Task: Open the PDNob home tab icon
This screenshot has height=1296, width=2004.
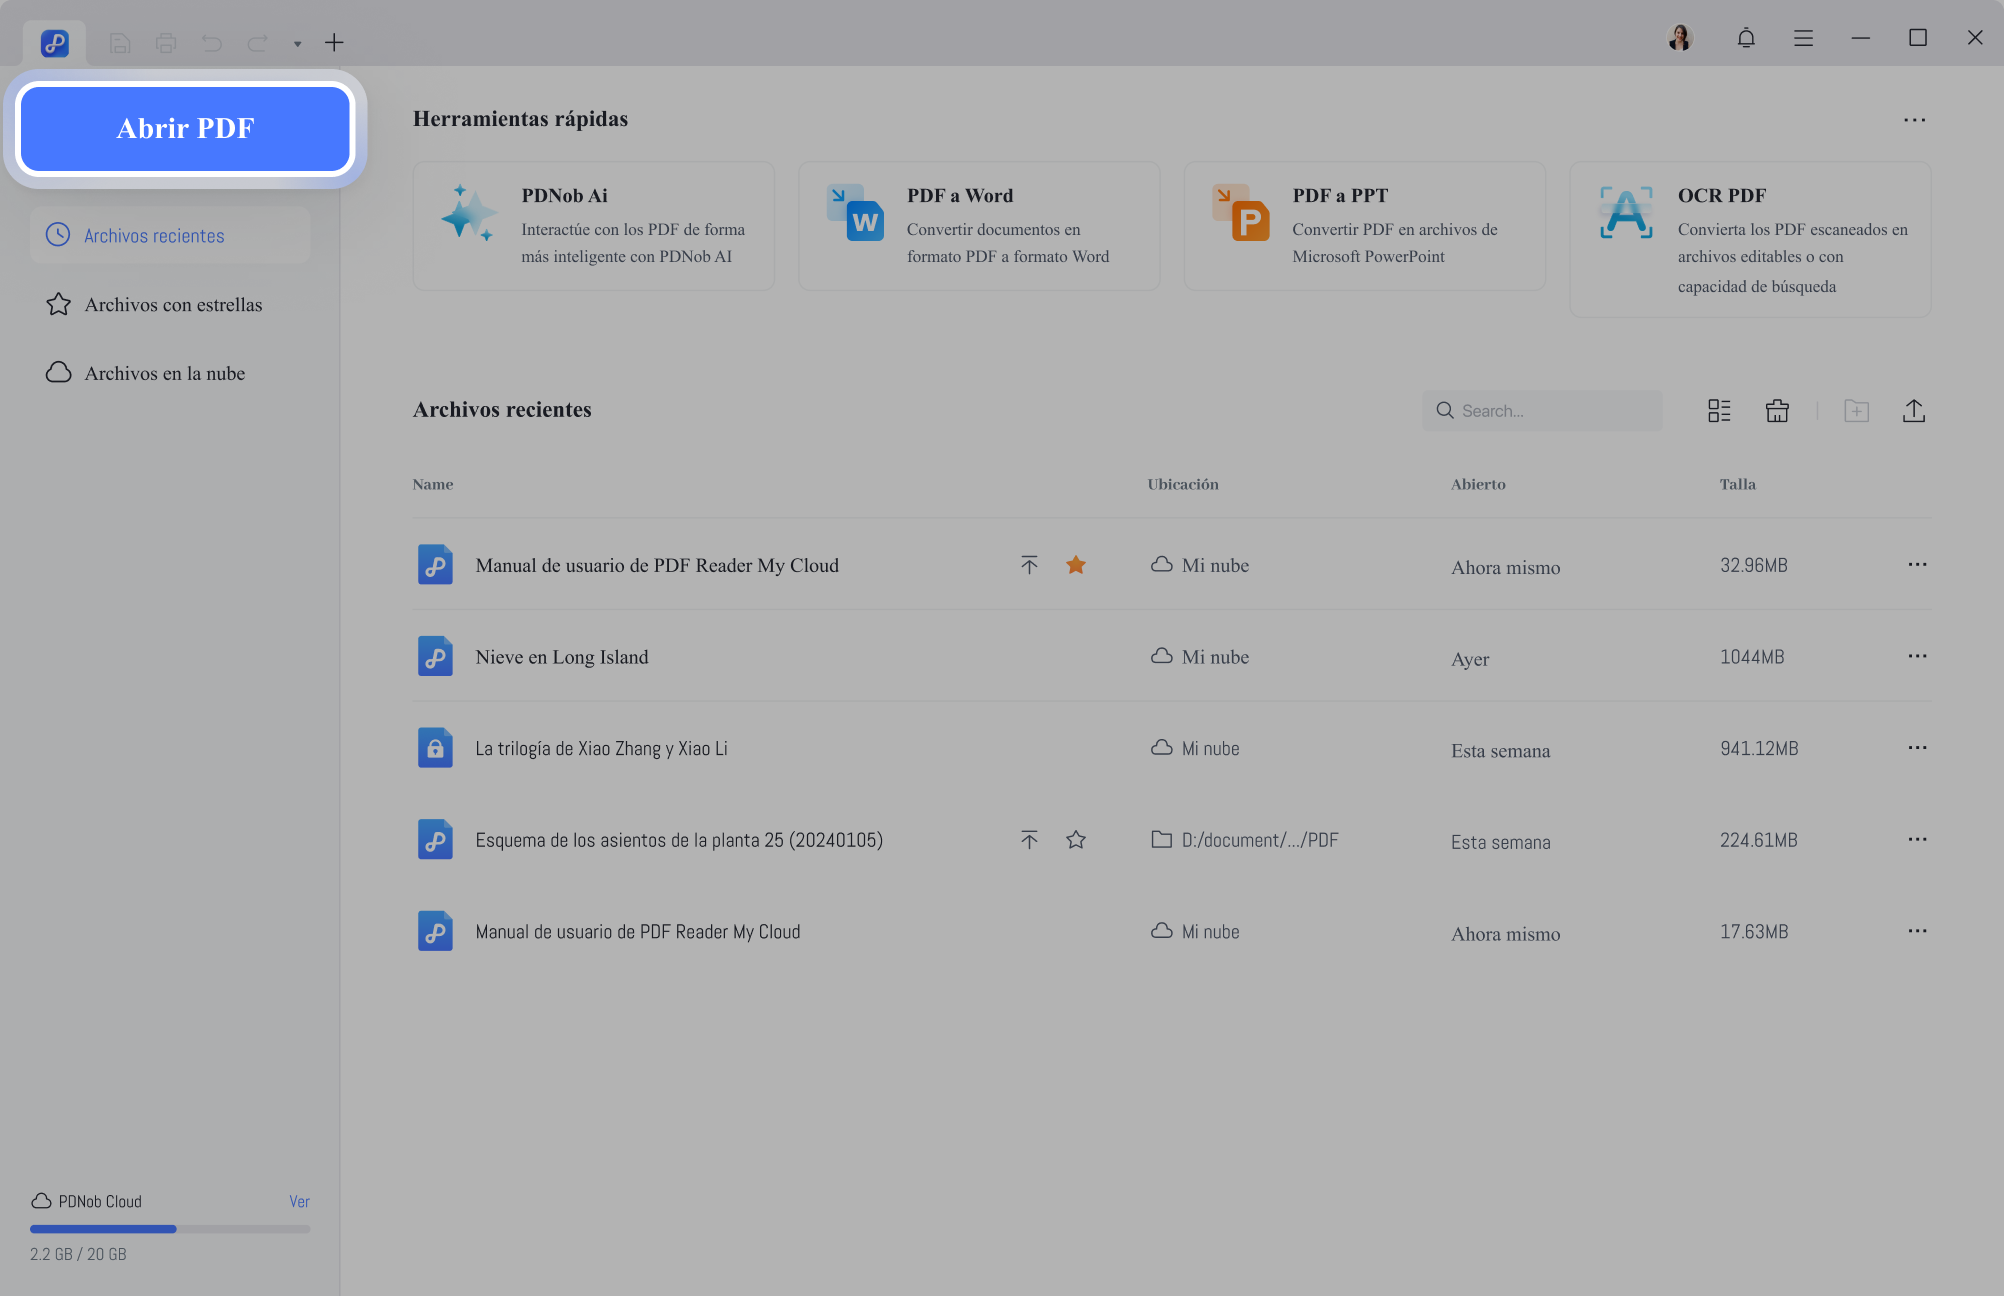Action: point(54,43)
